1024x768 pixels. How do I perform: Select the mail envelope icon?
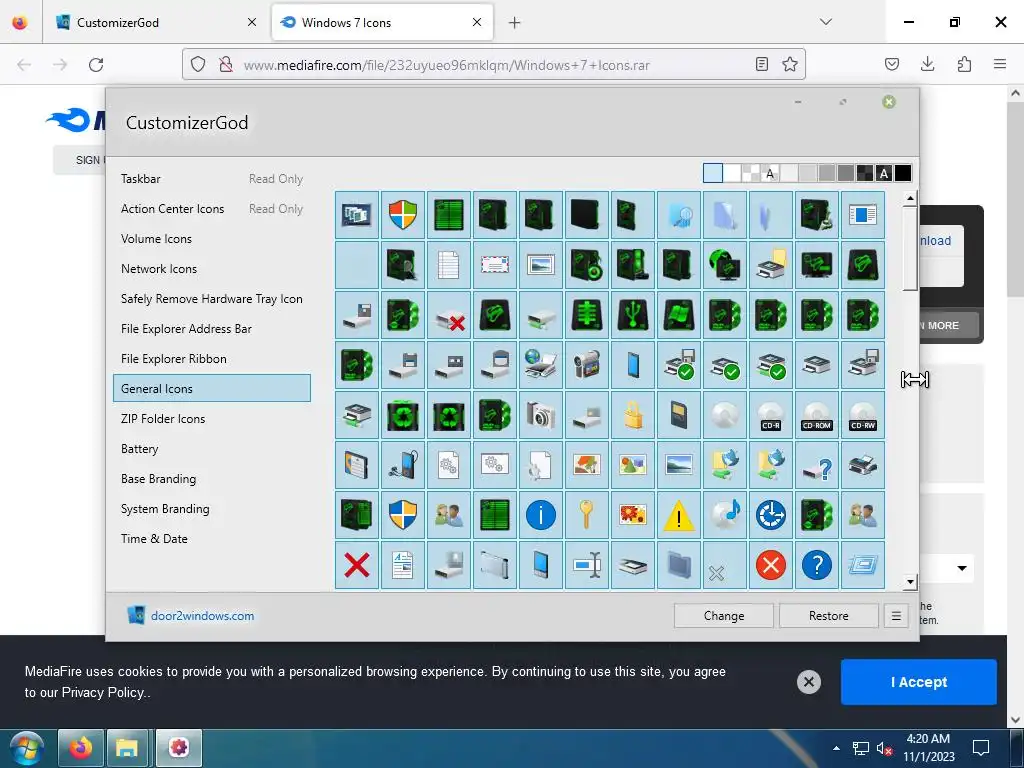(x=494, y=265)
